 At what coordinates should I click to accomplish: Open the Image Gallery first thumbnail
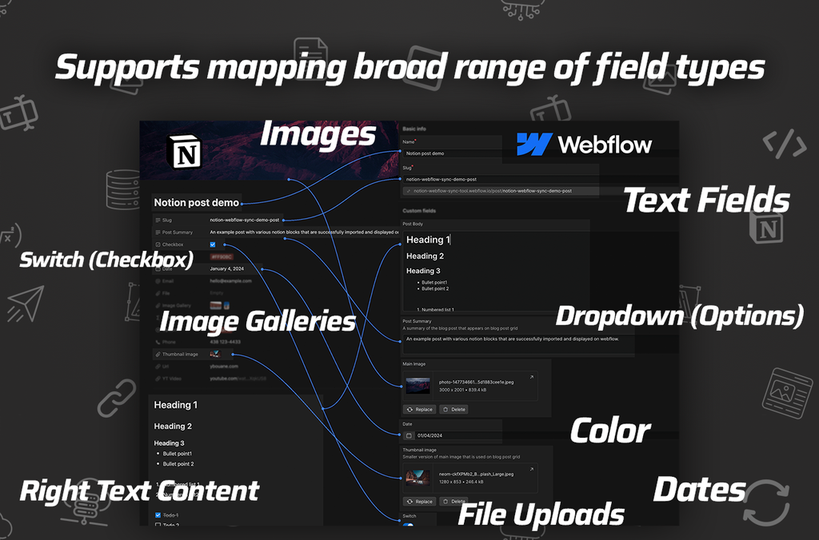coord(215,305)
